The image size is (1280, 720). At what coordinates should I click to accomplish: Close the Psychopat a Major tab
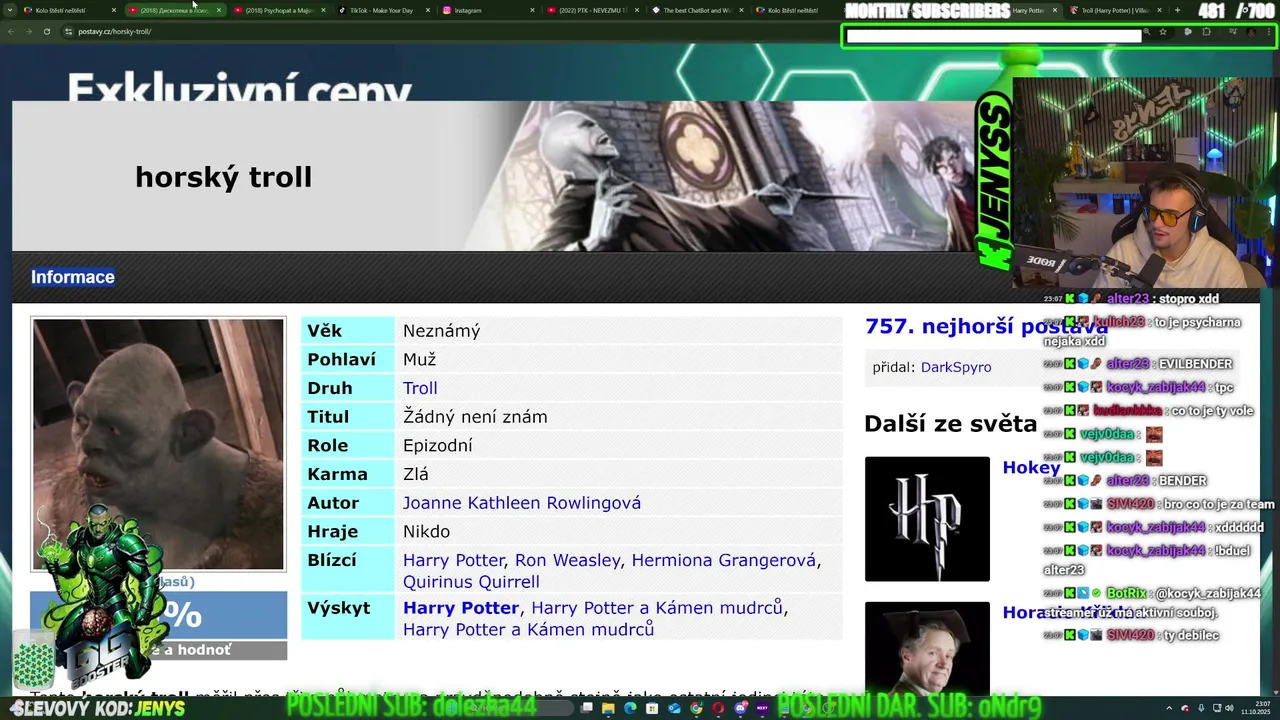323,10
